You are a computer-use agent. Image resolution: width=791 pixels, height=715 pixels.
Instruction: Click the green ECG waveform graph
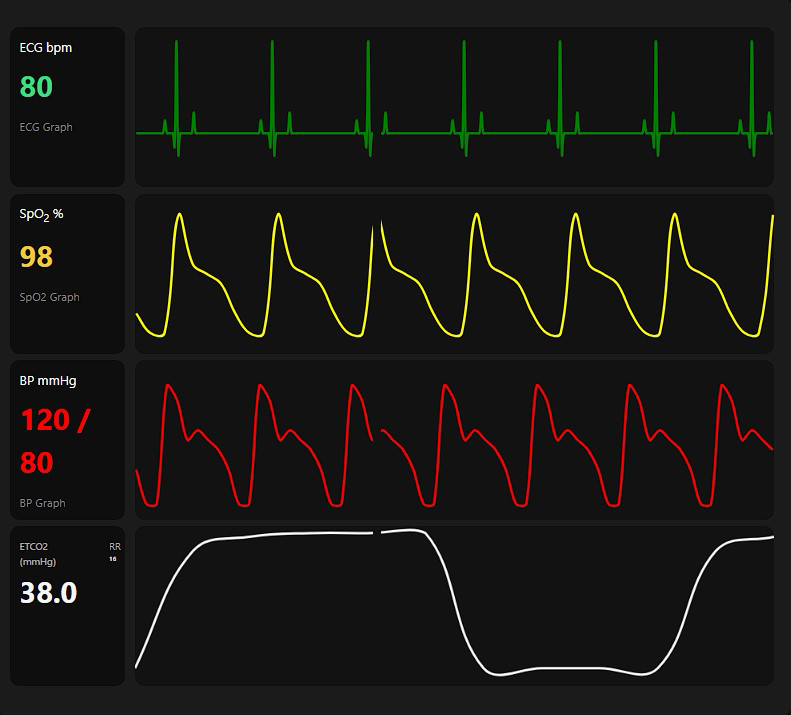(454, 106)
